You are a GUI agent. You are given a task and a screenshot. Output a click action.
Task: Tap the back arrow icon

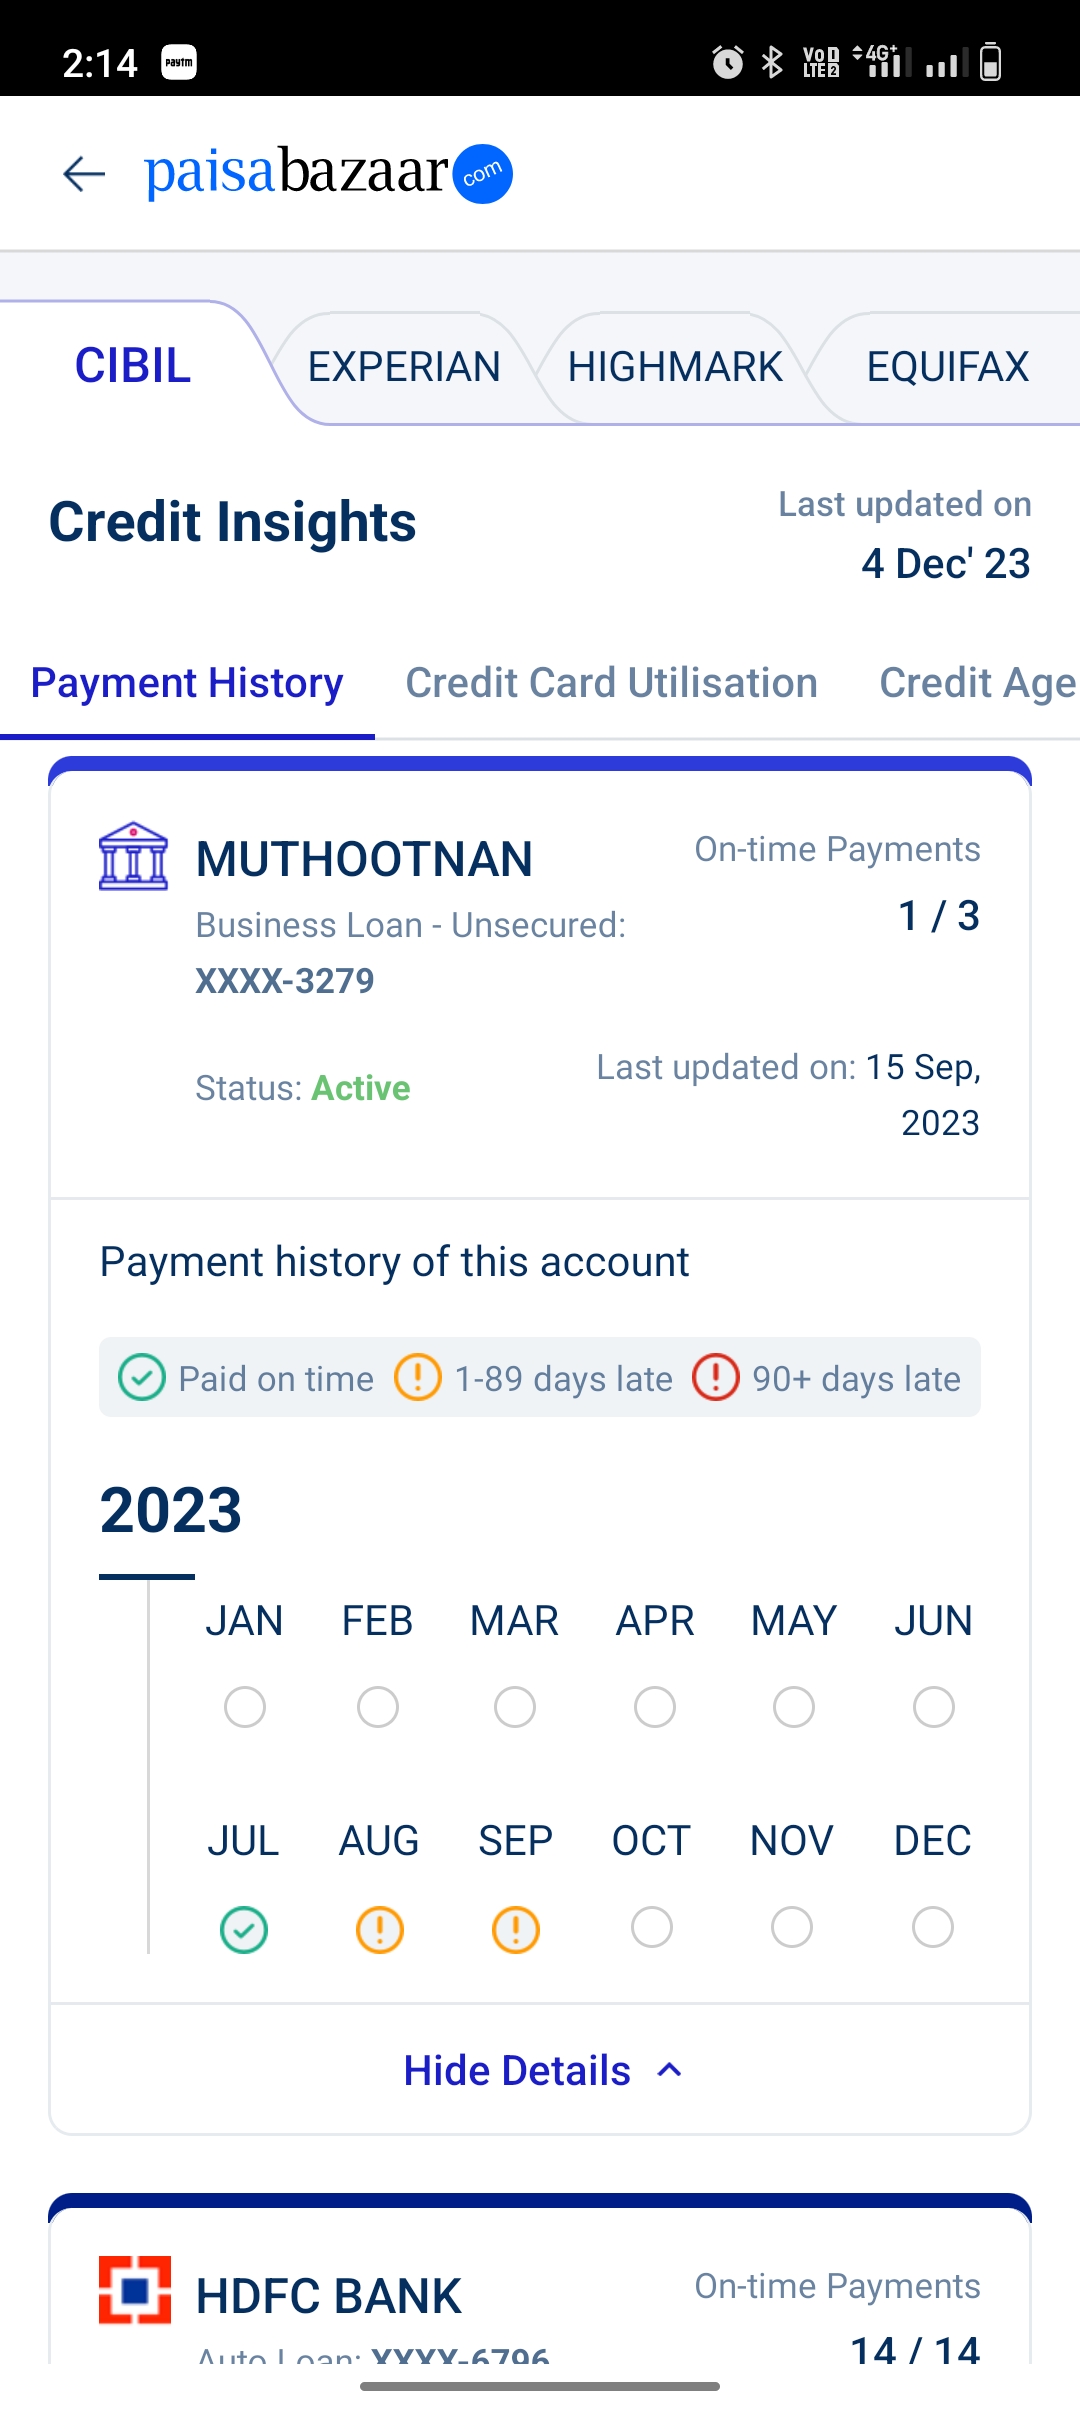click(x=84, y=174)
